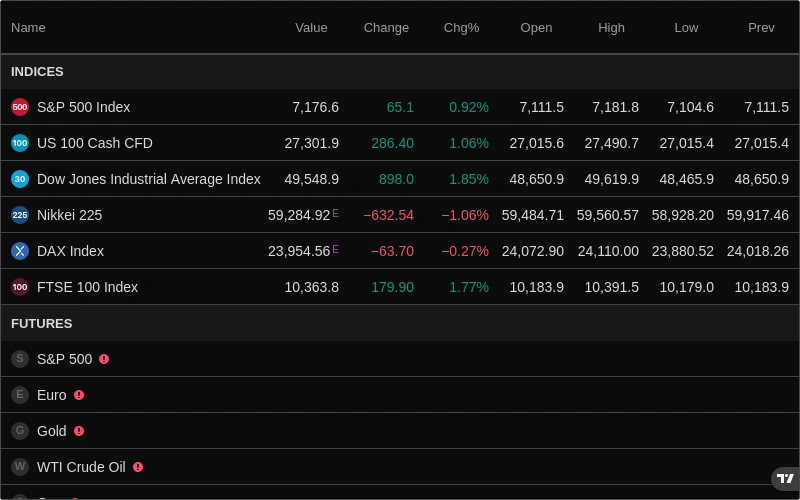Select the Dow Jones percent change 1.85%

click(469, 179)
